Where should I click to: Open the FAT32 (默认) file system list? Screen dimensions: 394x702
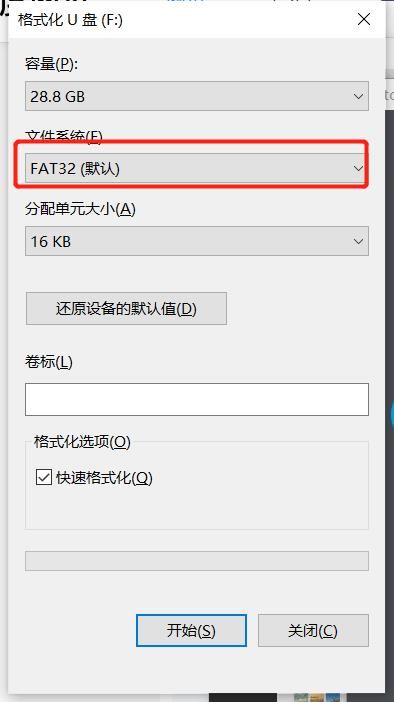pyautogui.click(x=197, y=168)
